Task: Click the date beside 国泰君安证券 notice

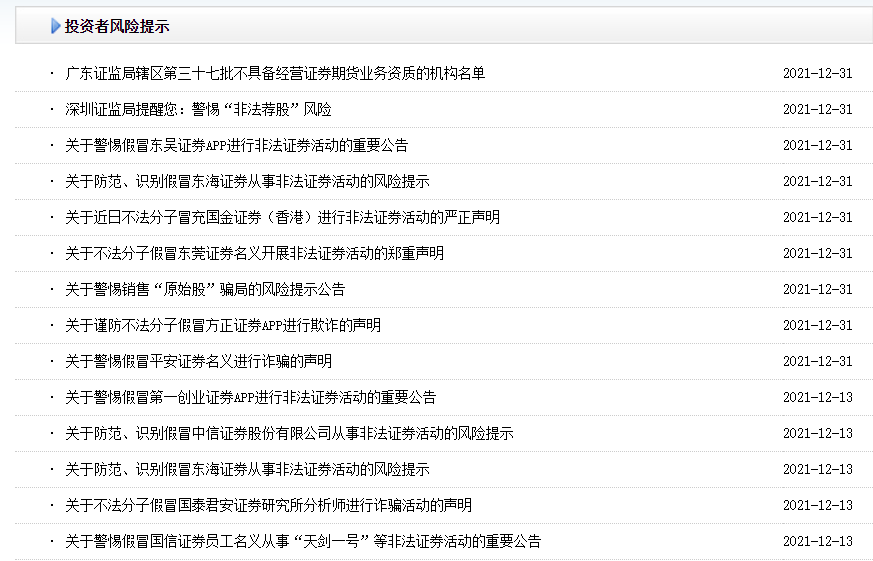Action: click(x=817, y=505)
